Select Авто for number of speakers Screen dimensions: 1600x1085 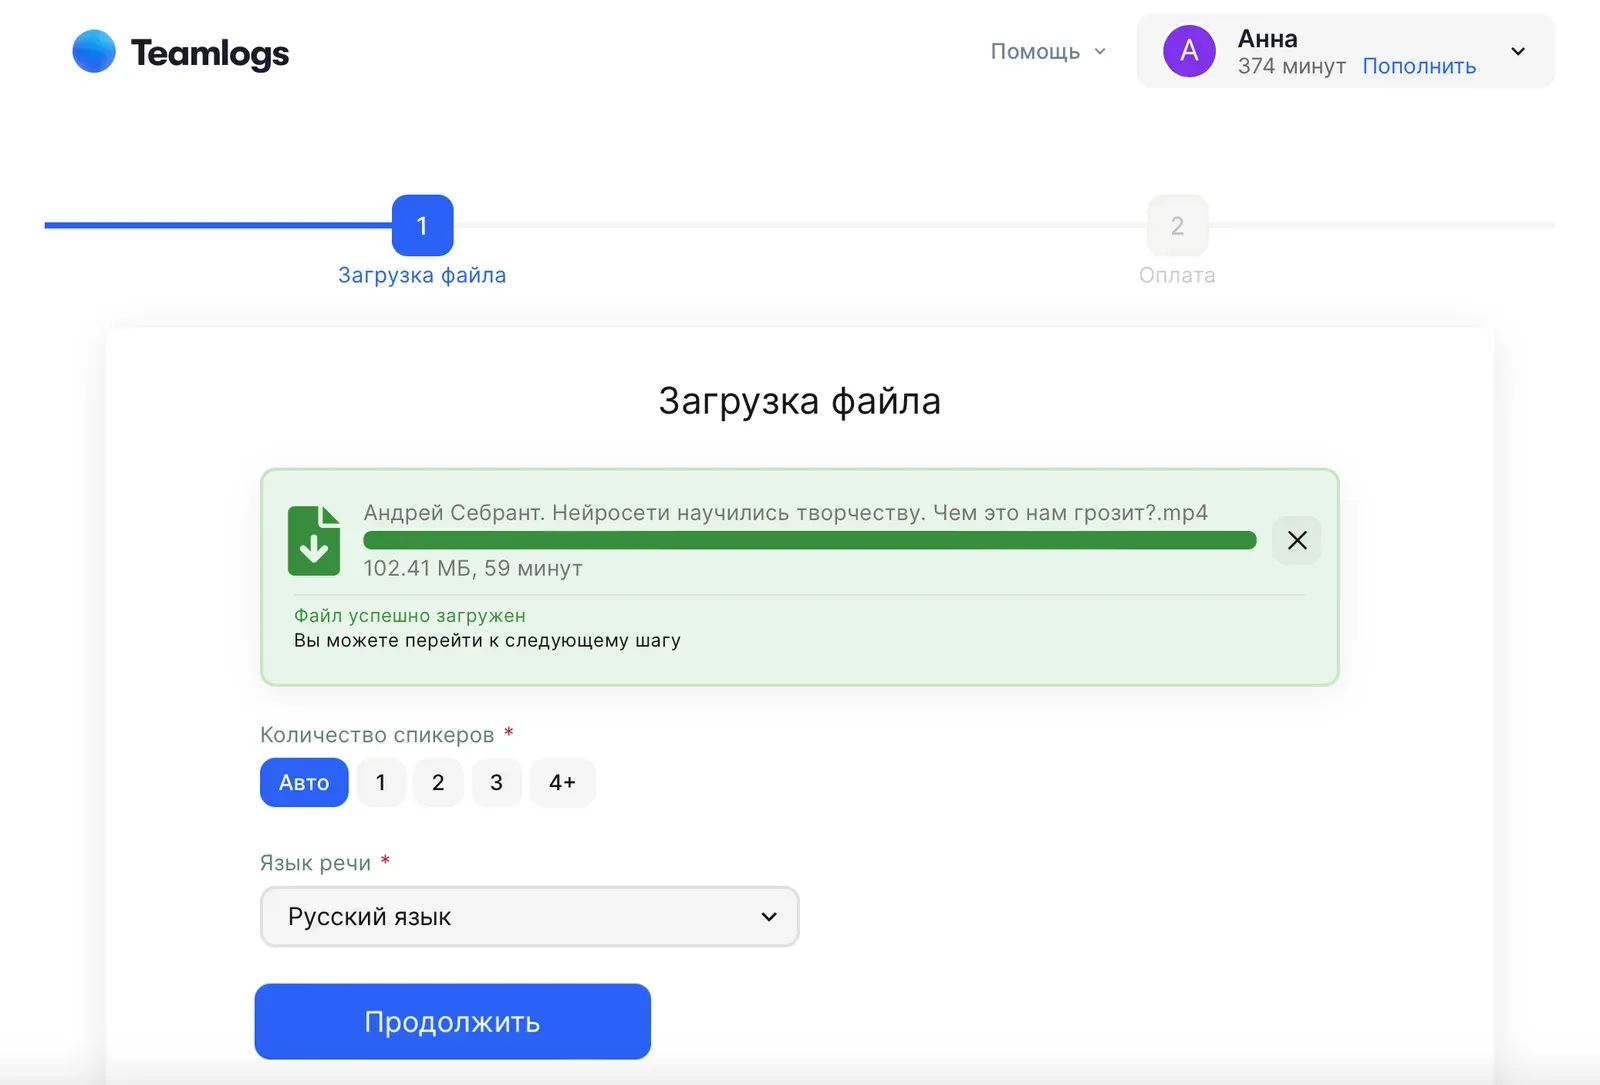point(304,782)
